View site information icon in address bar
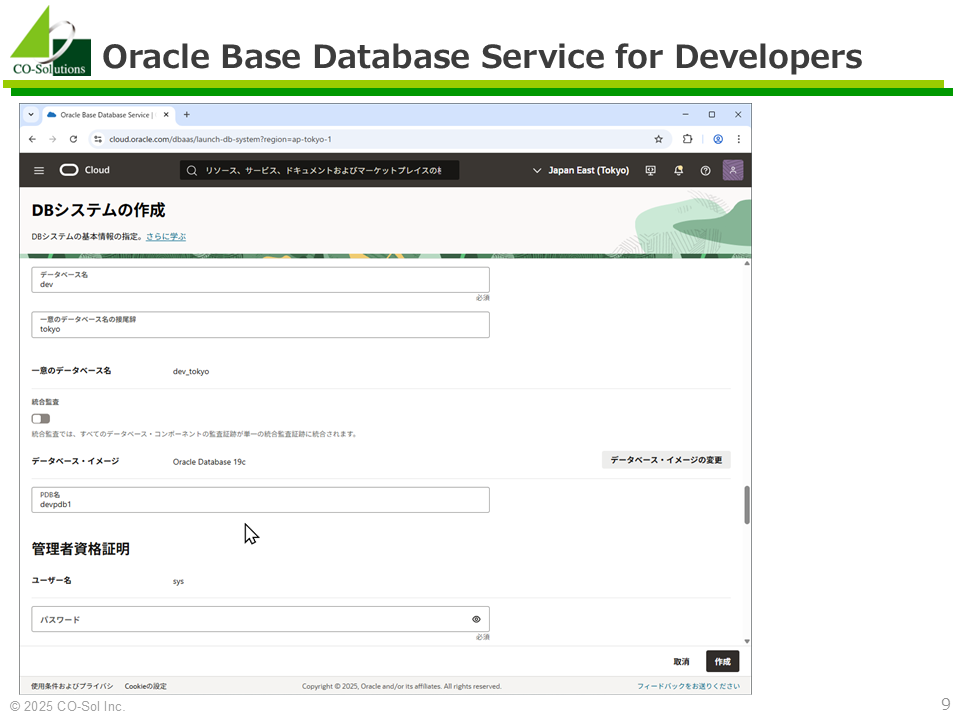The height and width of the screenshot is (720, 960). point(98,140)
